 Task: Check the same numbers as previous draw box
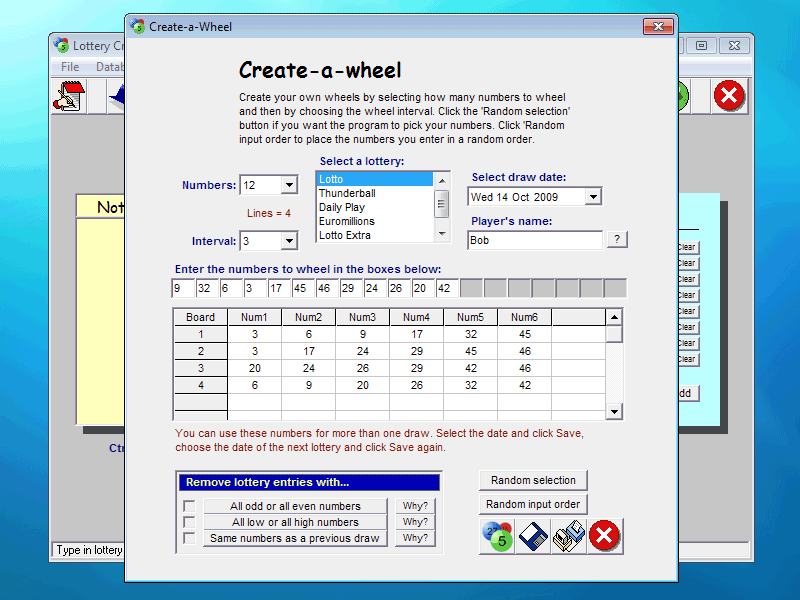click(x=188, y=538)
